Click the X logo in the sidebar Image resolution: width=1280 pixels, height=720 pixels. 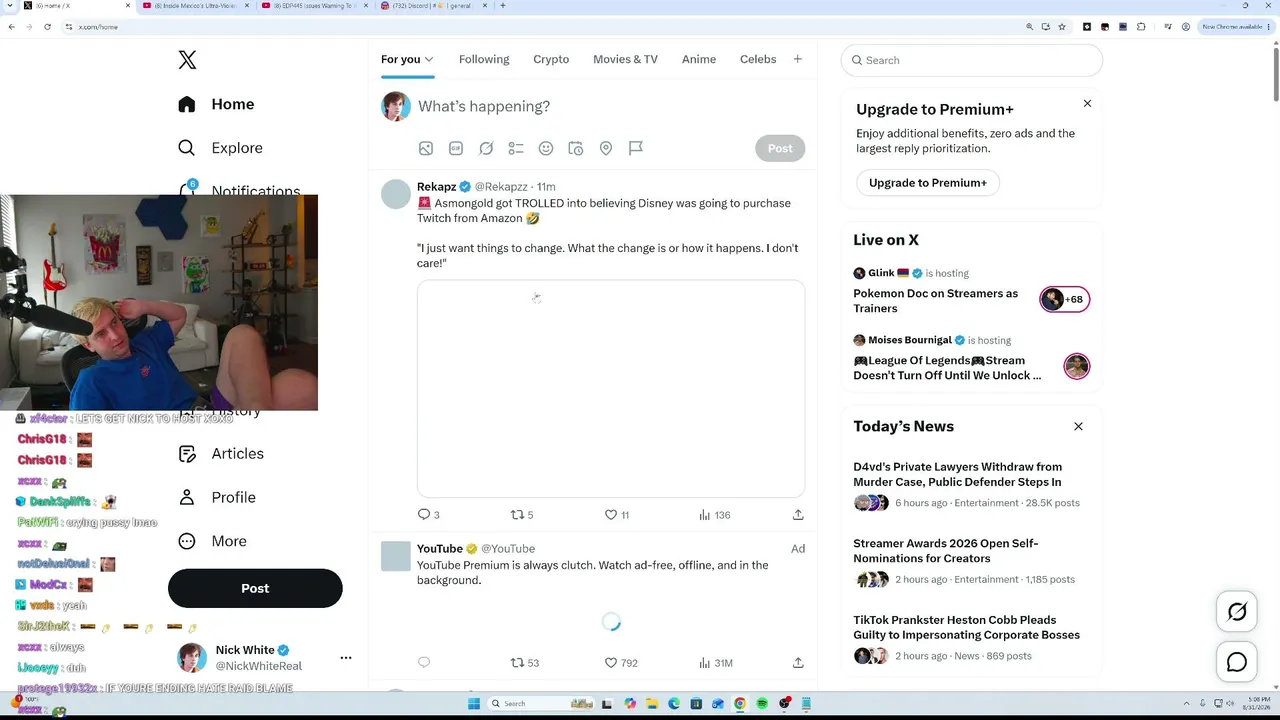point(187,60)
